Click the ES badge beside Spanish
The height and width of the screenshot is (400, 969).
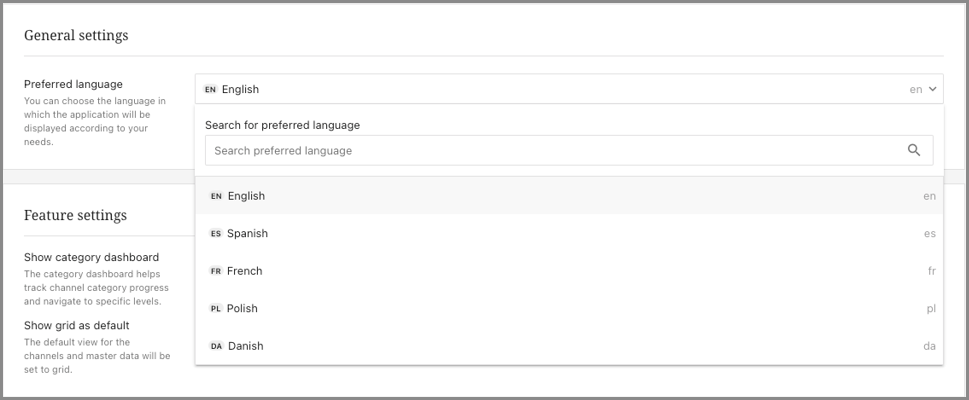coord(216,234)
